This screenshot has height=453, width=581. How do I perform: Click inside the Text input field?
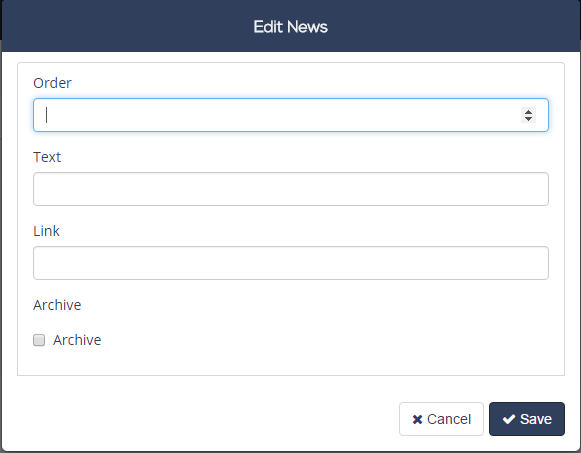tap(290, 189)
